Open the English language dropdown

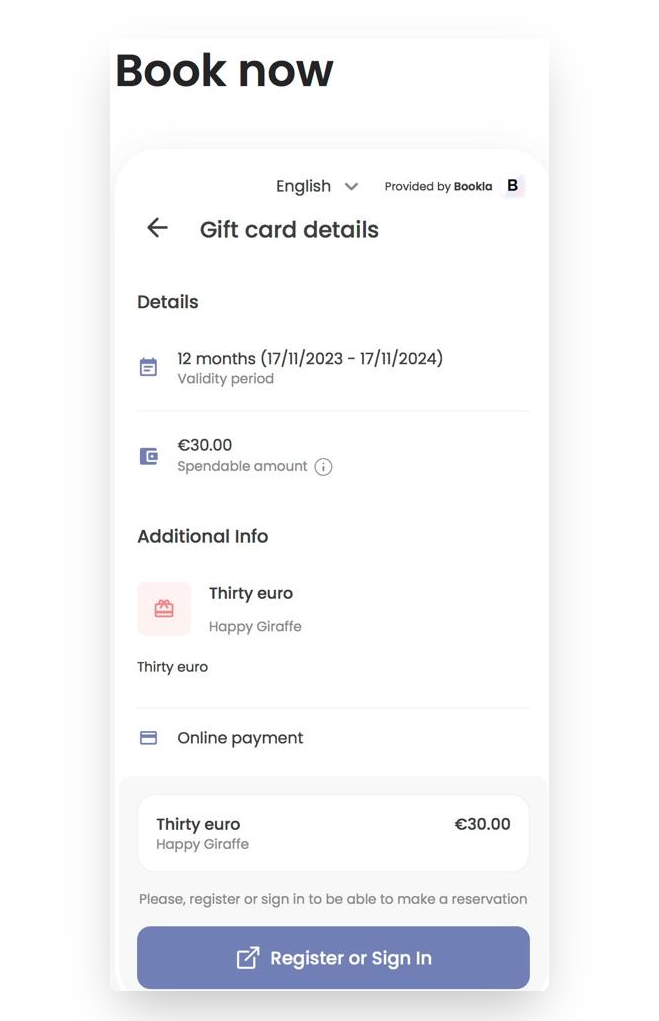303,186
